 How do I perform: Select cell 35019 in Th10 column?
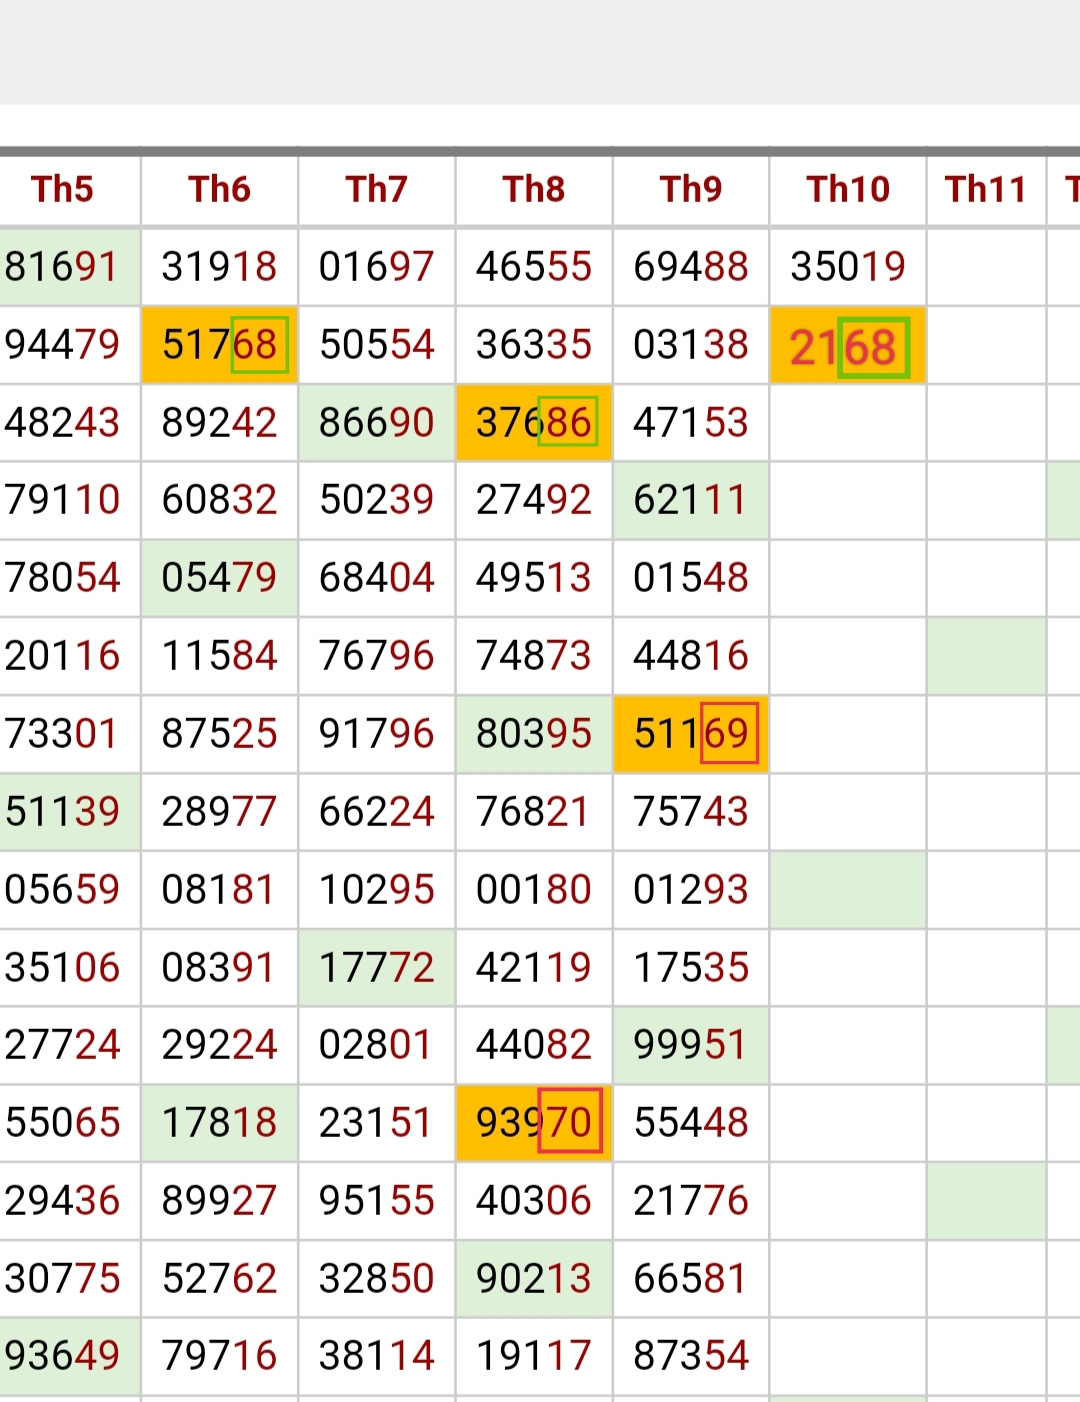(847, 267)
